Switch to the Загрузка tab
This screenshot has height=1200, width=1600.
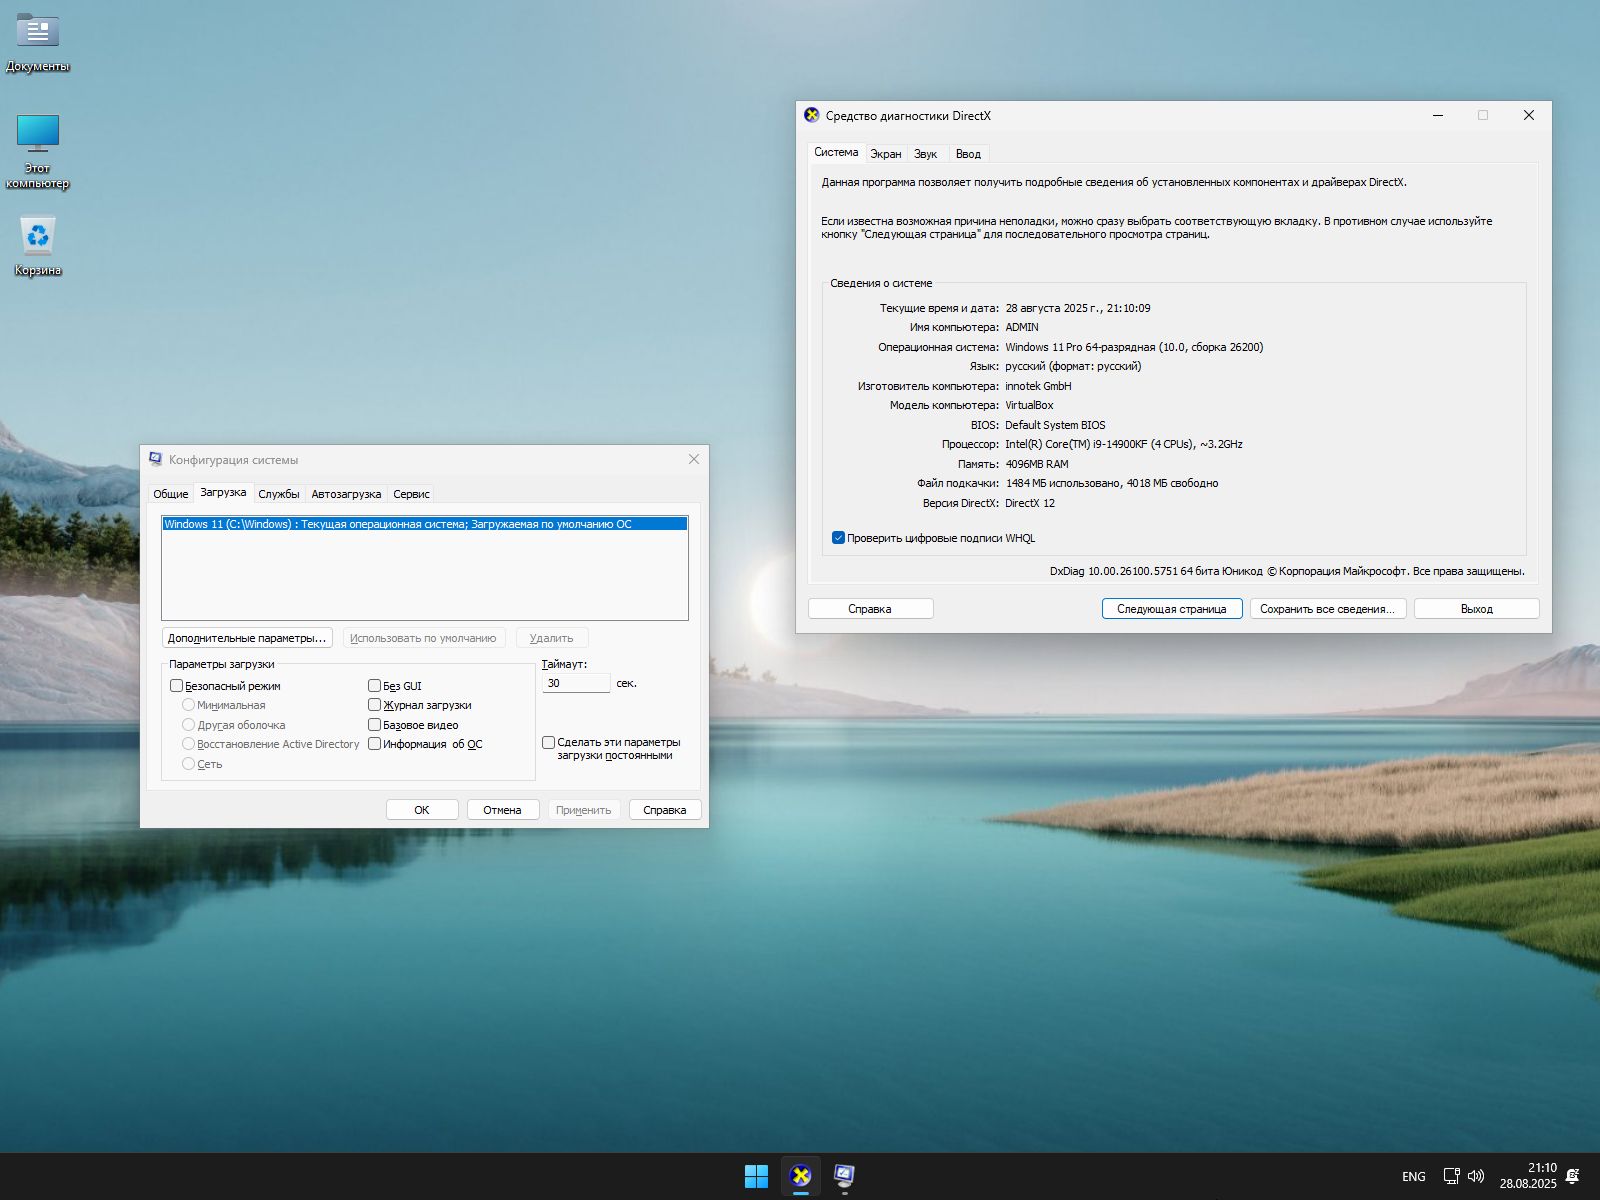pyautogui.click(x=223, y=492)
